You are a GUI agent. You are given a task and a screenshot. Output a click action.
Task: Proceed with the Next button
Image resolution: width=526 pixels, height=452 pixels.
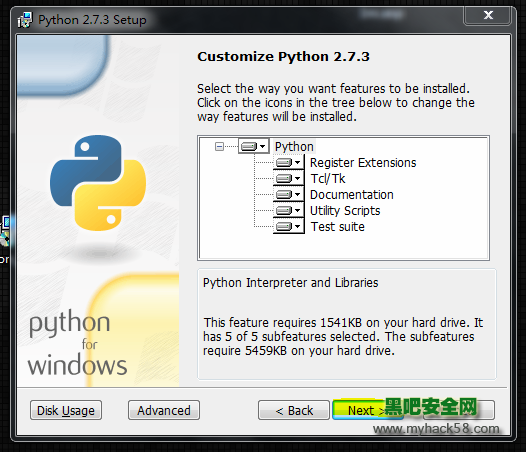coord(367,410)
